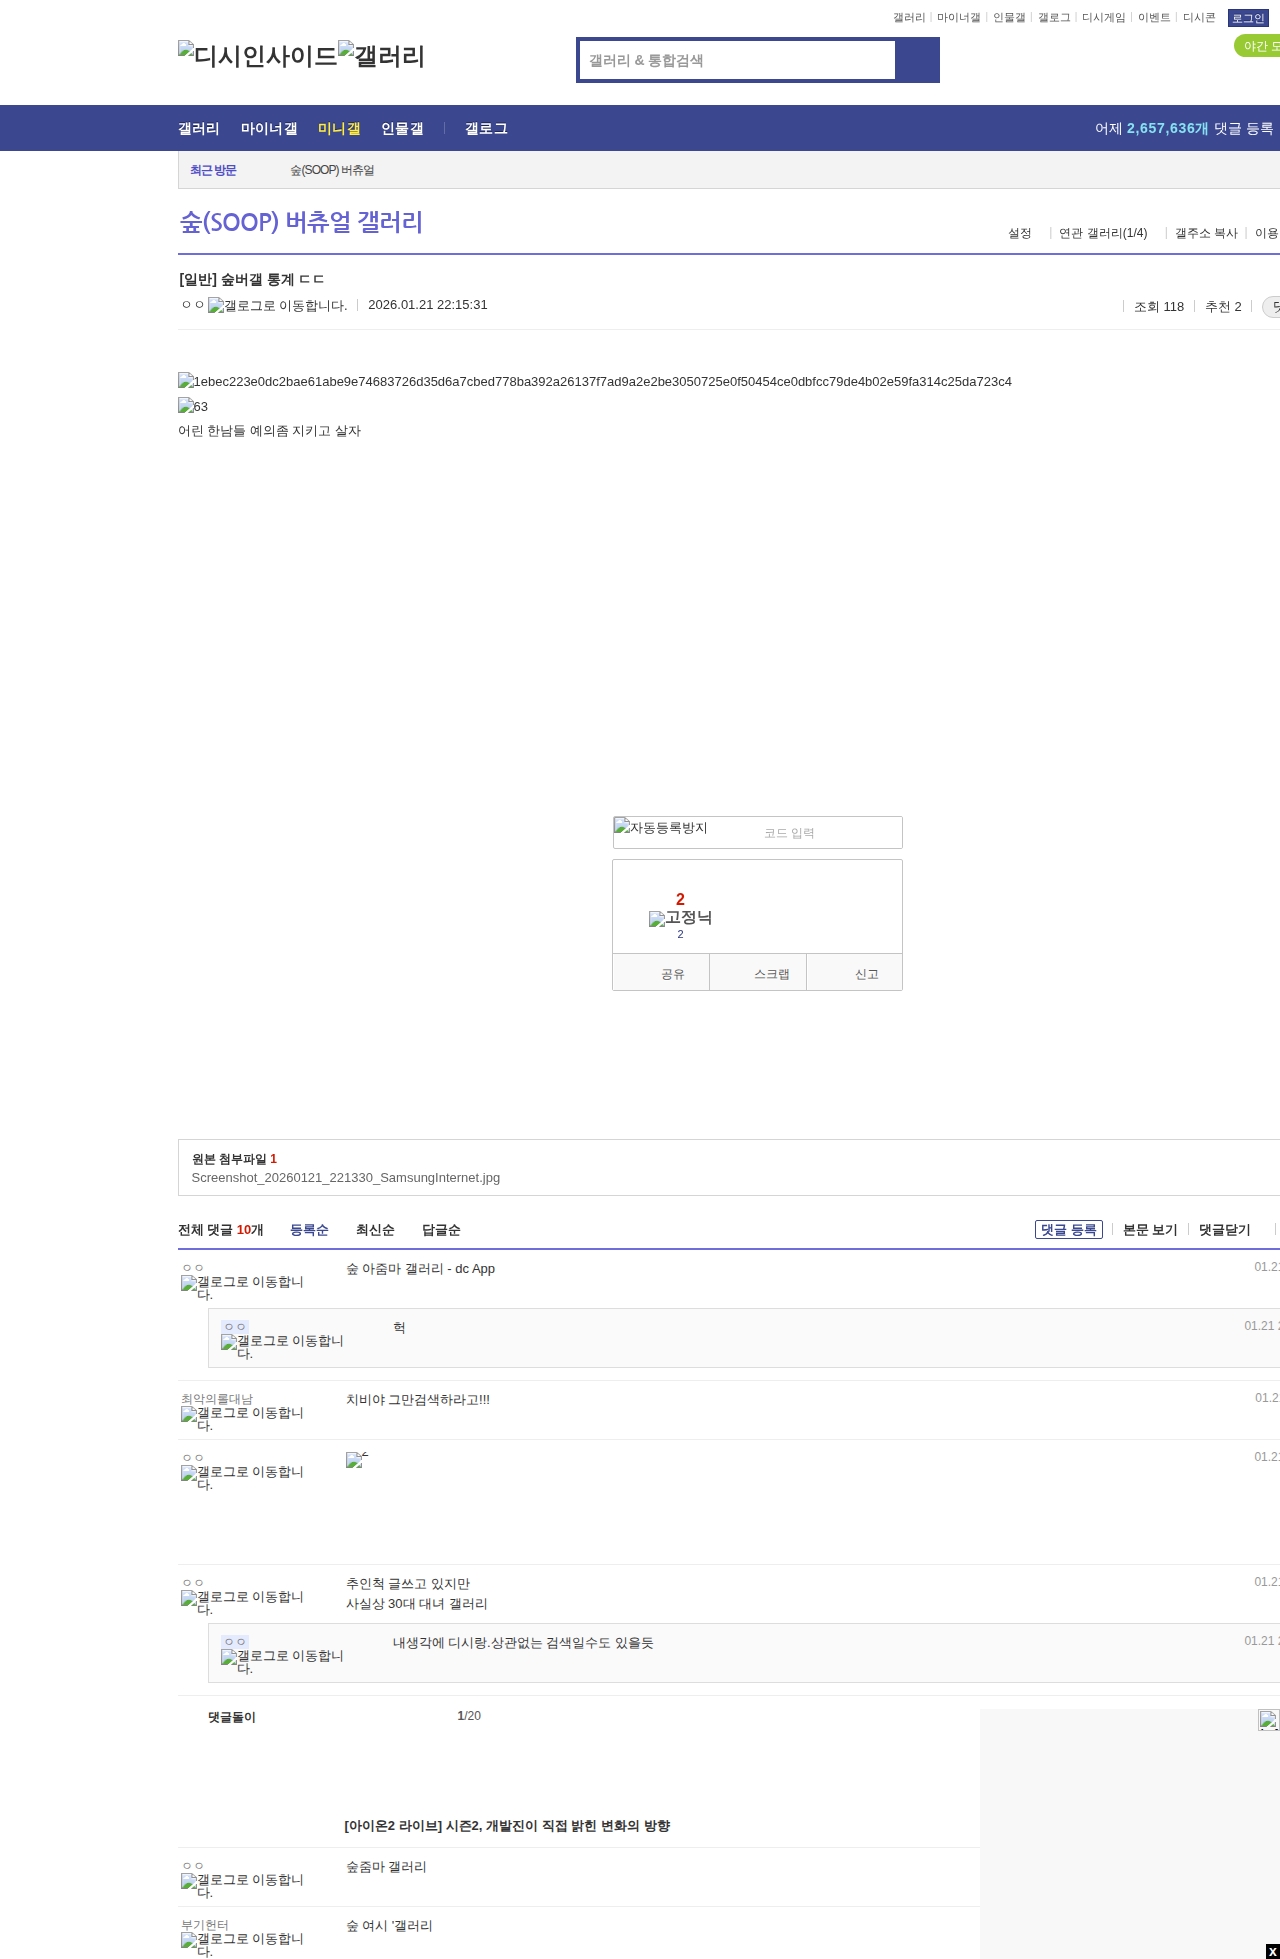The image size is (1280, 1959).
Task: Click 본문 보기
Action: pos(1150,1230)
